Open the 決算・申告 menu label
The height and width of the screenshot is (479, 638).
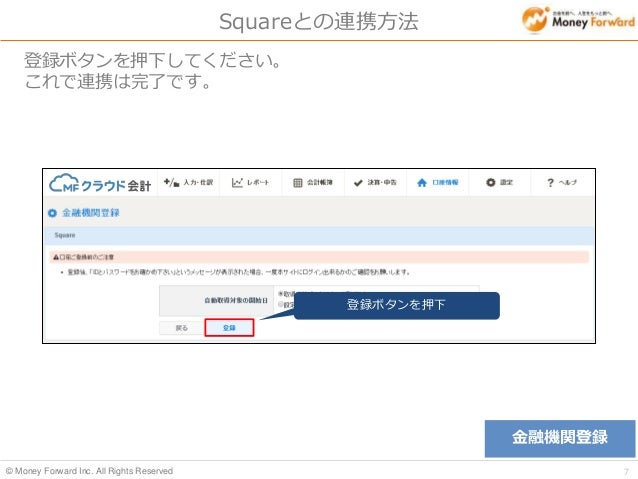point(382,182)
